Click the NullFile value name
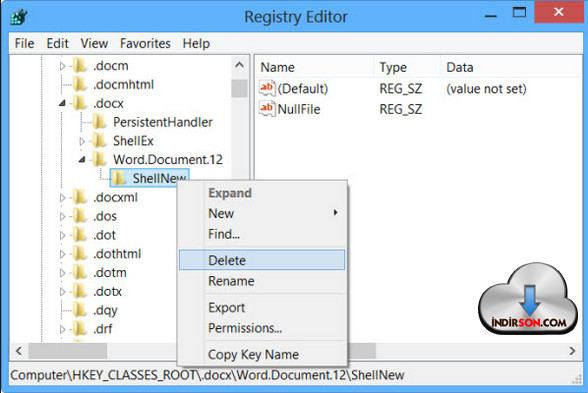 (299, 110)
